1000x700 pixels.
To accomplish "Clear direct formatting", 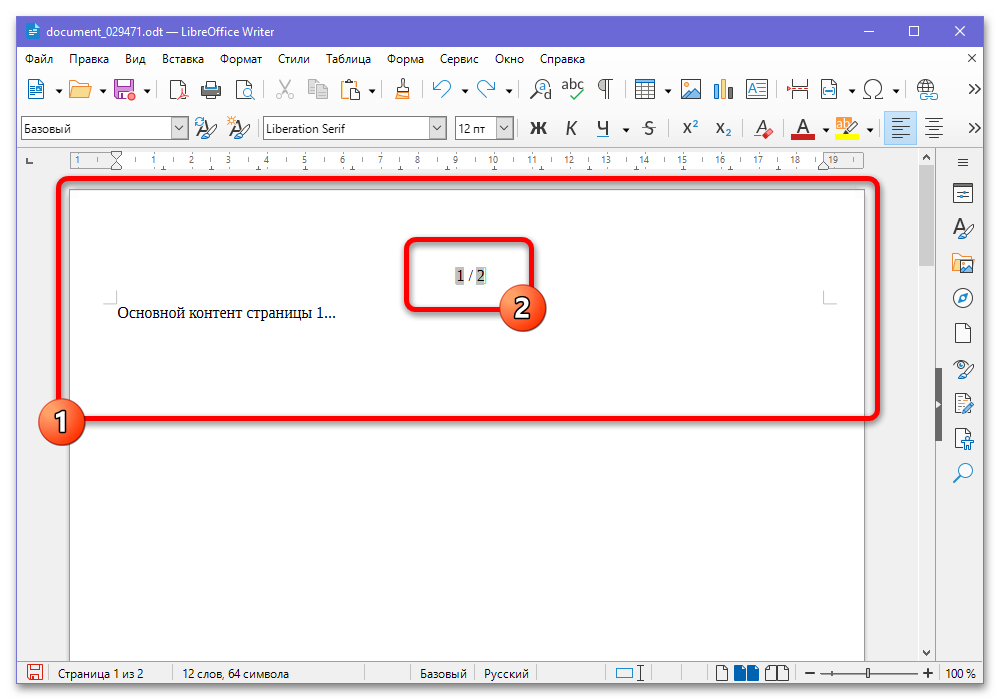I will pyautogui.click(x=763, y=129).
